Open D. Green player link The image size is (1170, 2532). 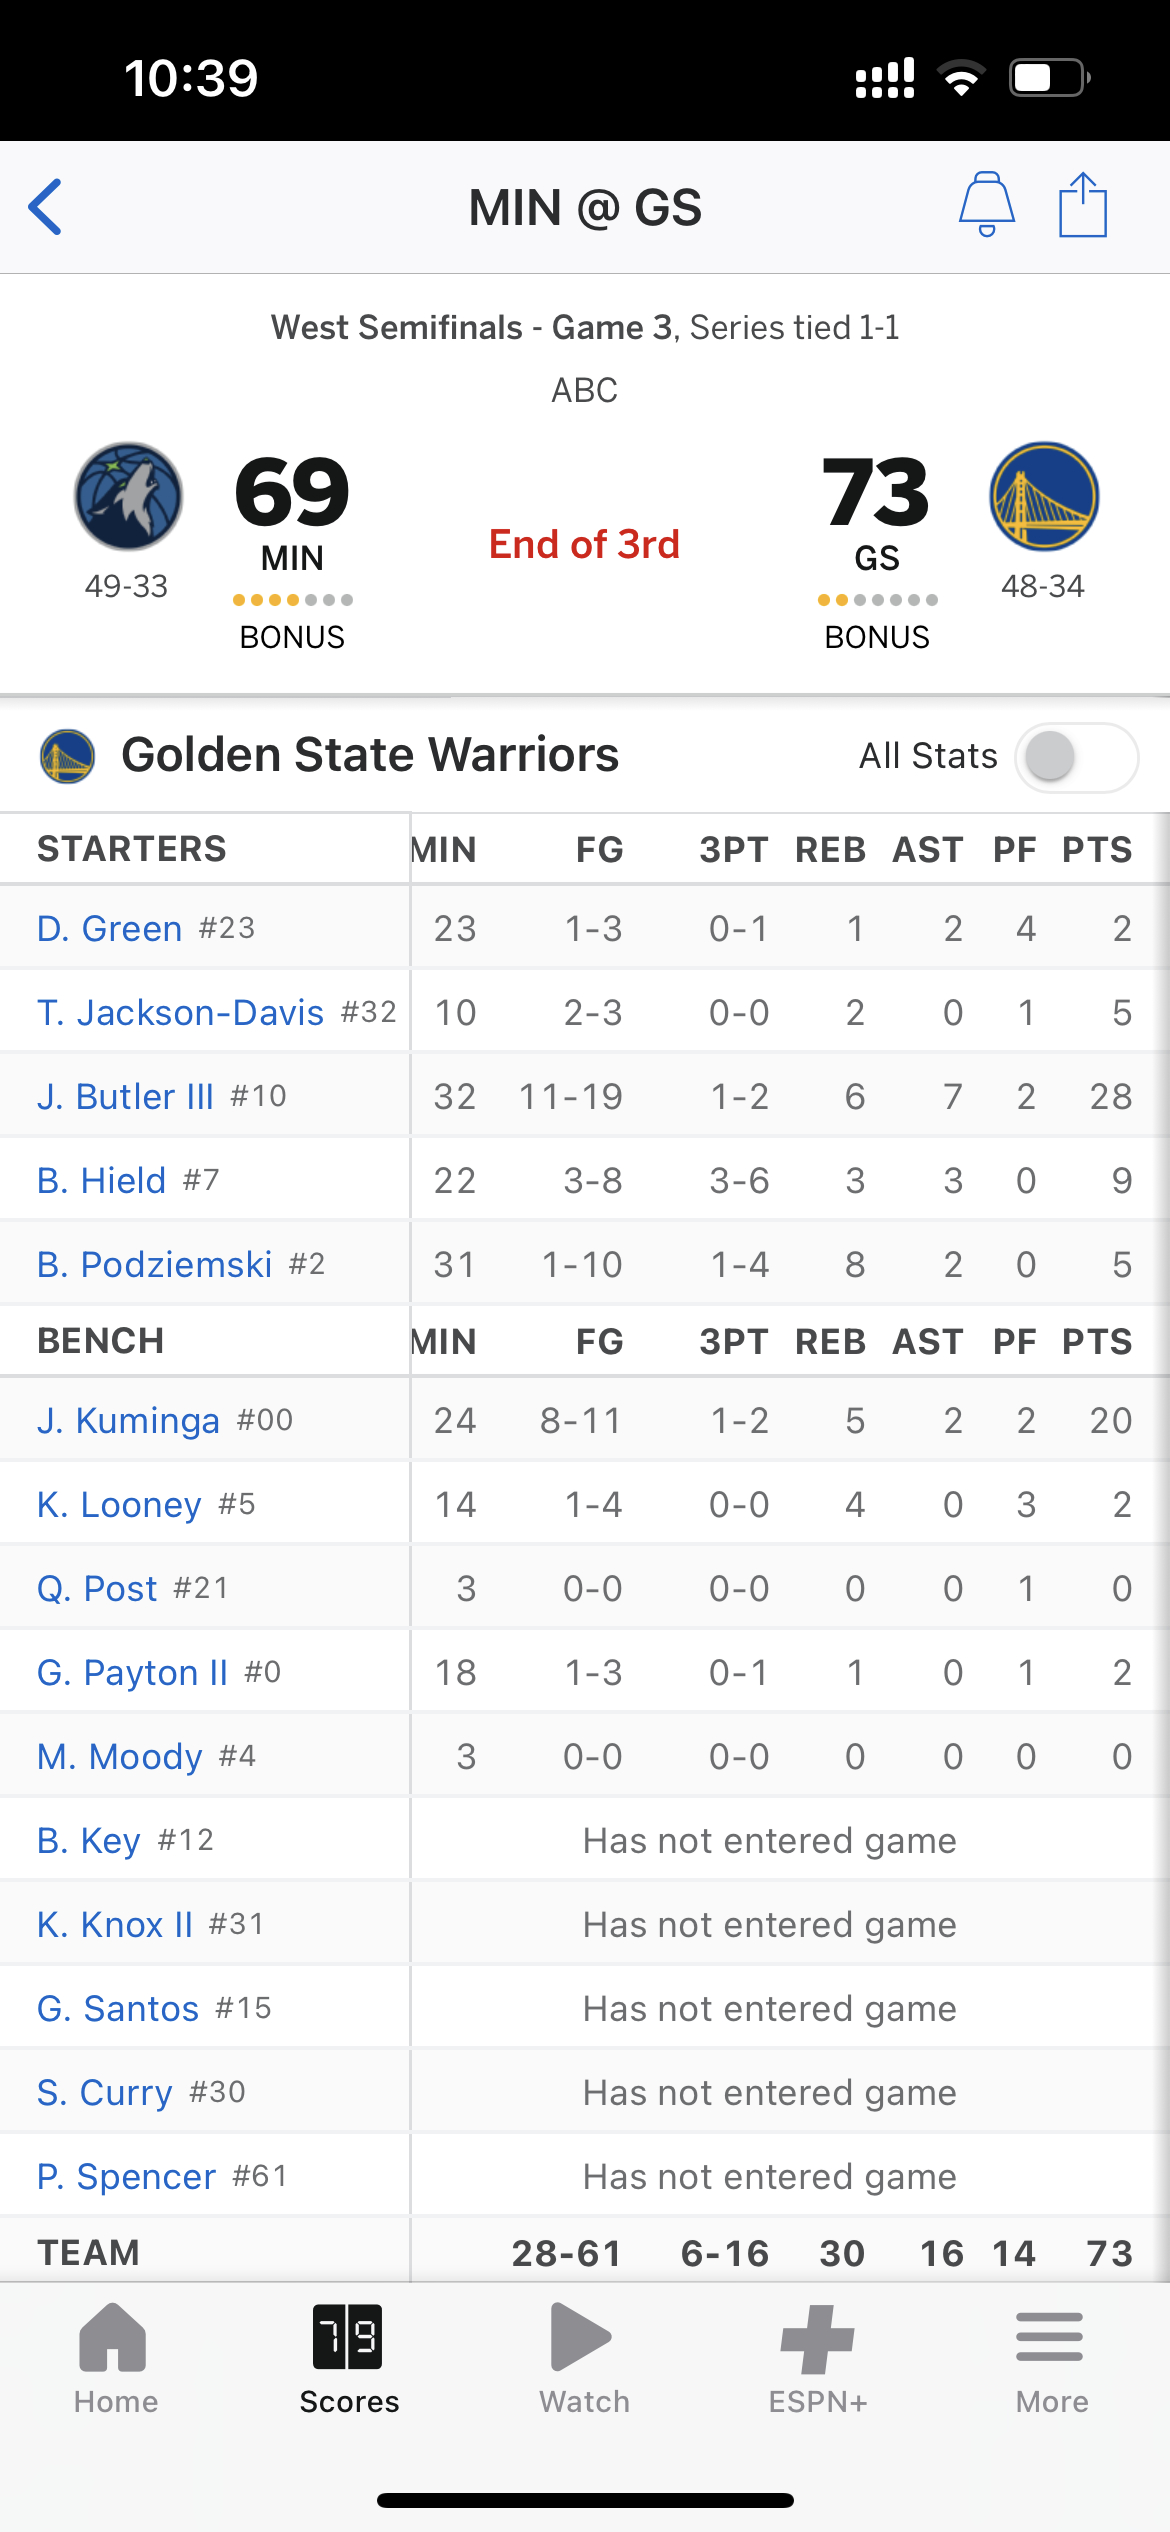[109, 928]
